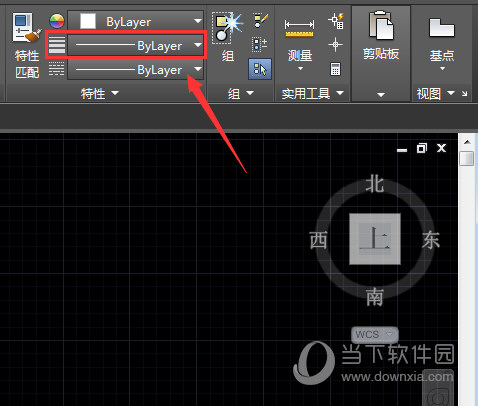The width and height of the screenshot is (478, 406).
Task: Click the Top (上) face of ViewCube
Action: click(x=375, y=239)
